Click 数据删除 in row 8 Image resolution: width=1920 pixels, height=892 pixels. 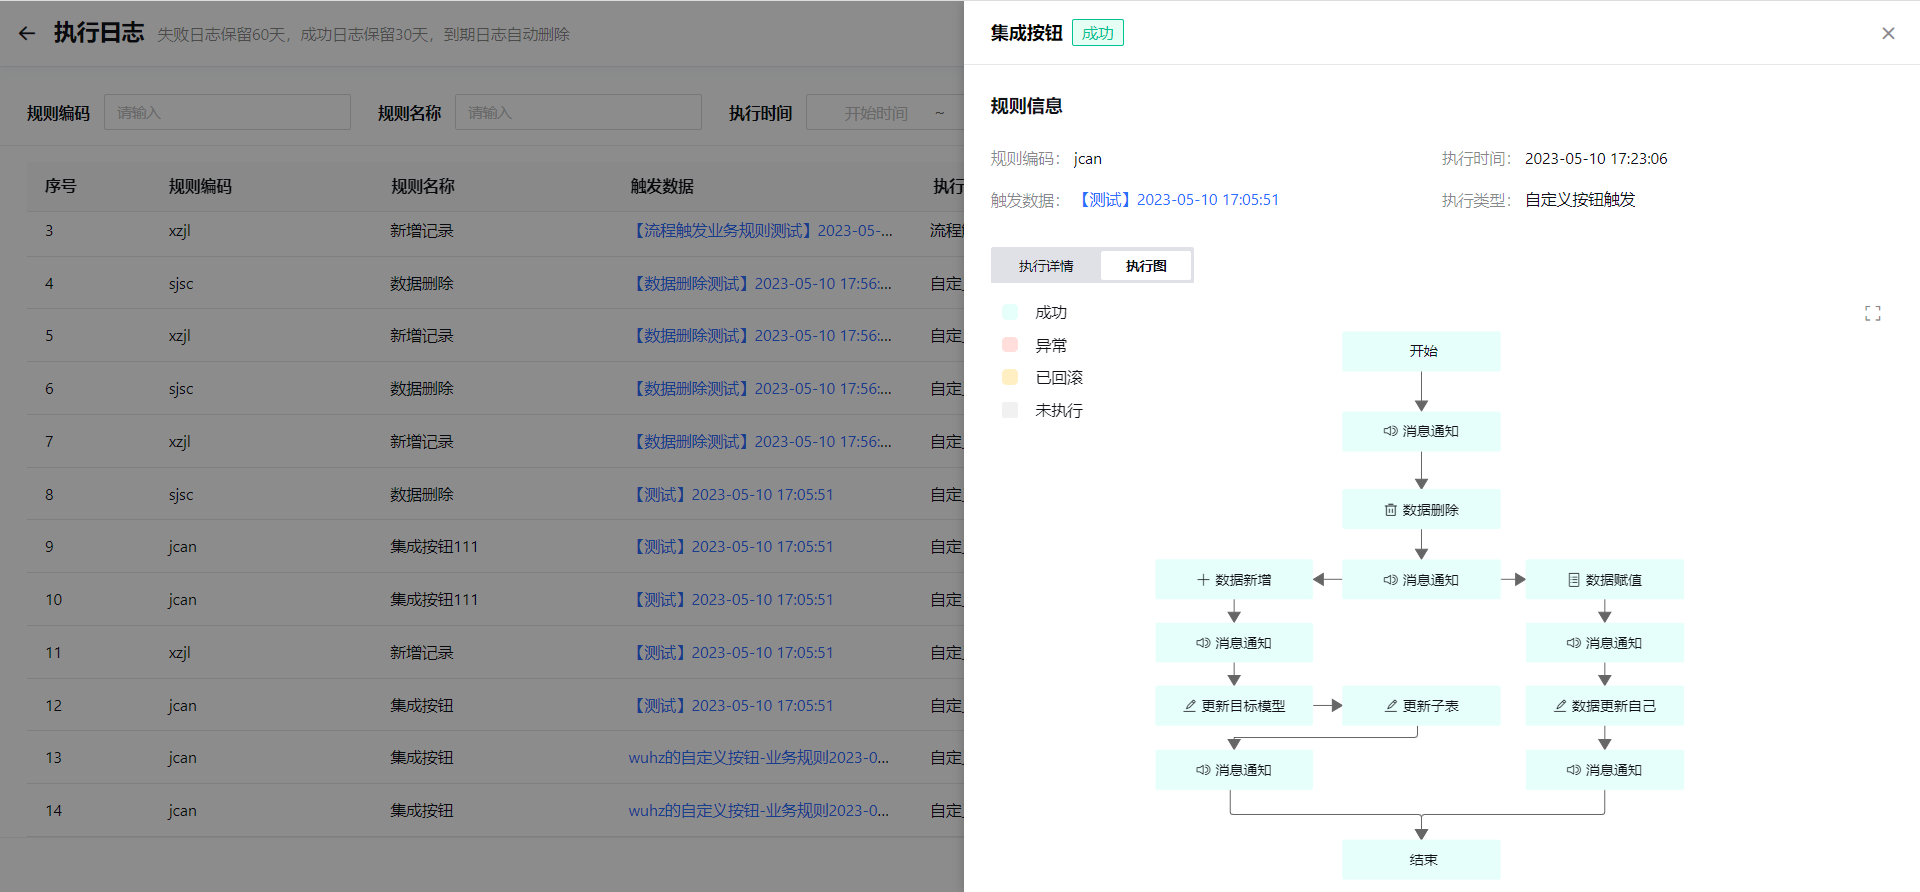[x=422, y=495]
